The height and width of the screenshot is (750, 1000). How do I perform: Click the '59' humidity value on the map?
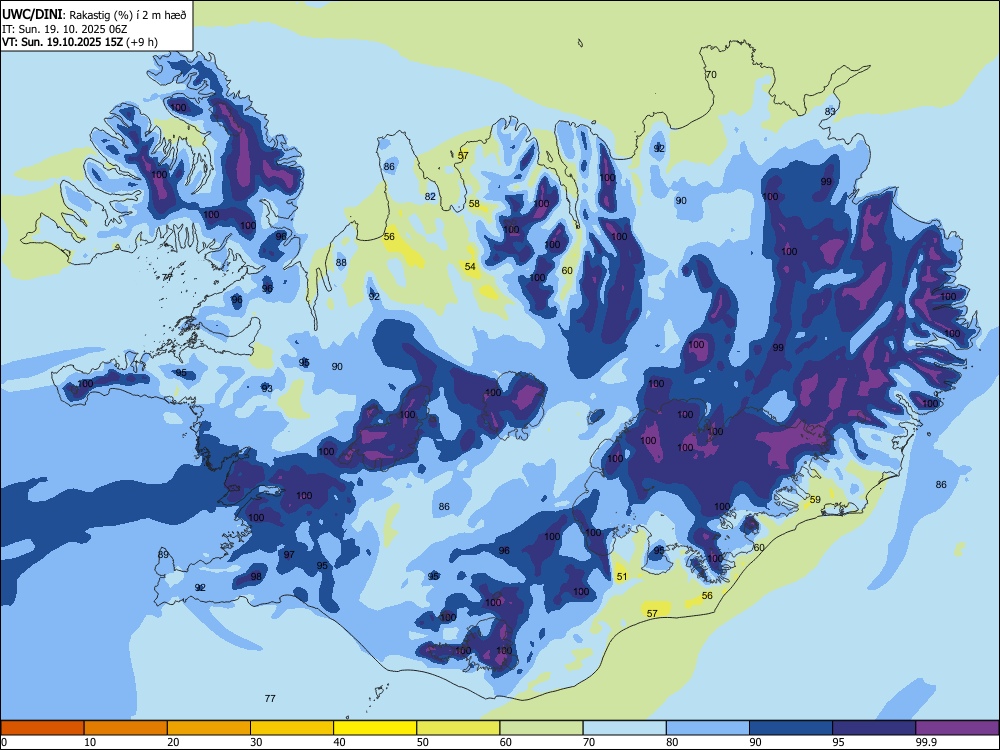[815, 499]
